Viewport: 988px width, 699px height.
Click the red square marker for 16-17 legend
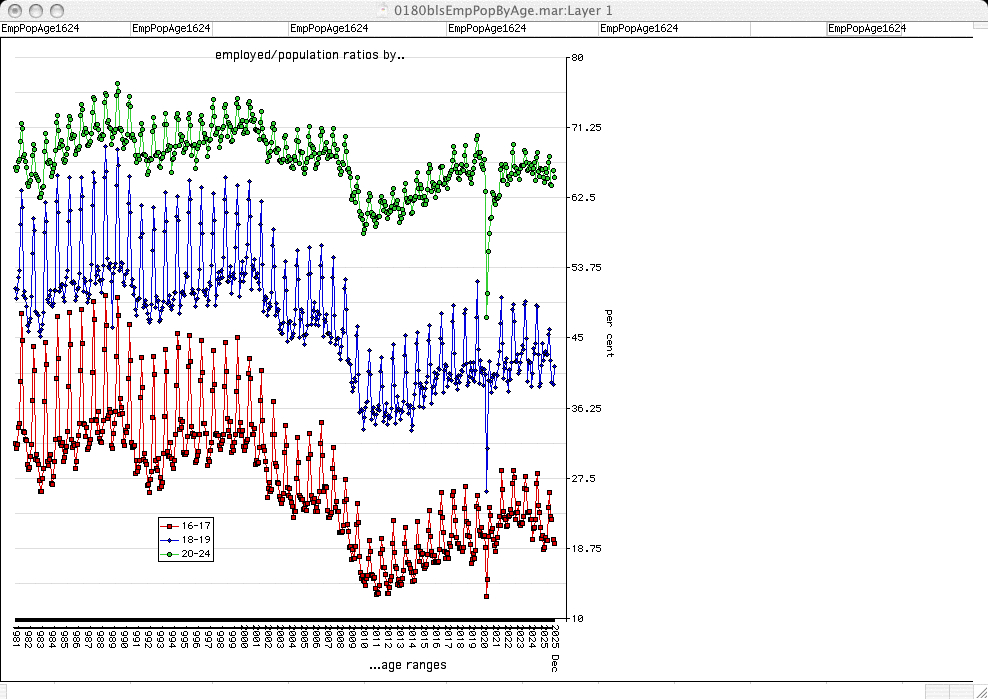171,525
